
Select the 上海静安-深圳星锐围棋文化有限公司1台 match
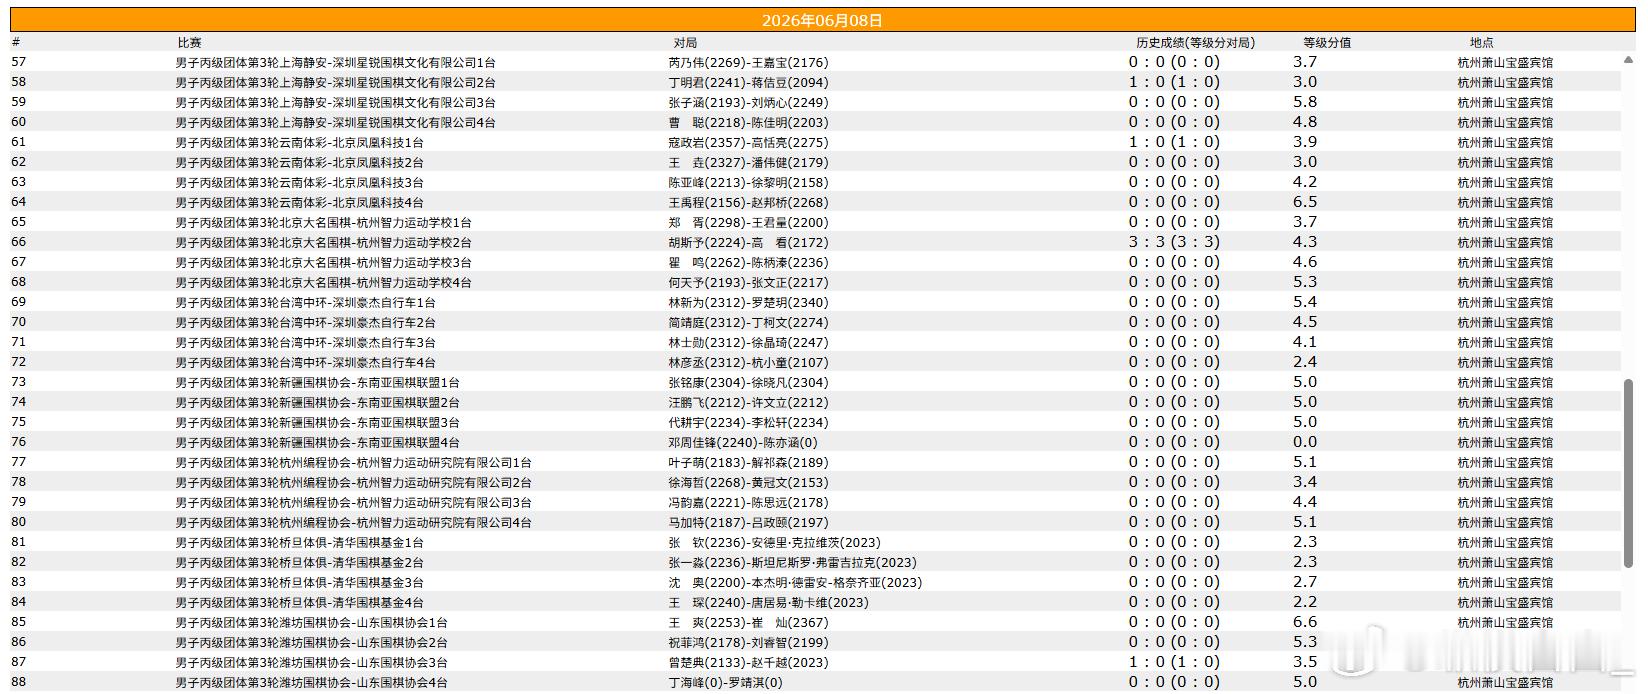pos(335,62)
